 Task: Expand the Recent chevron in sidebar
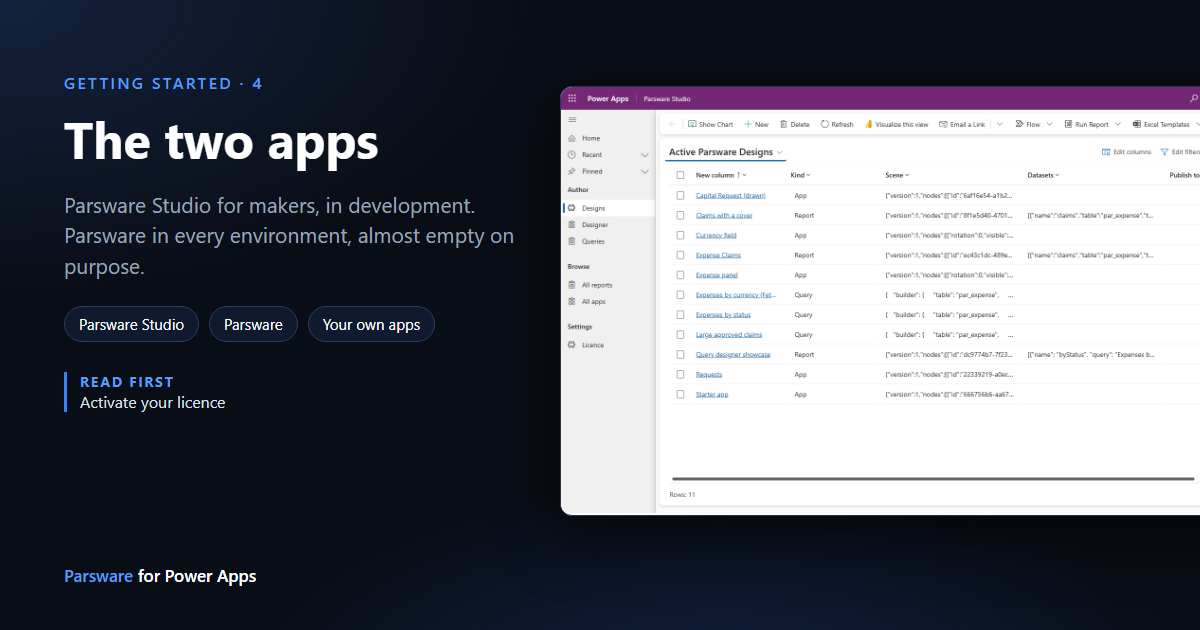pos(645,155)
